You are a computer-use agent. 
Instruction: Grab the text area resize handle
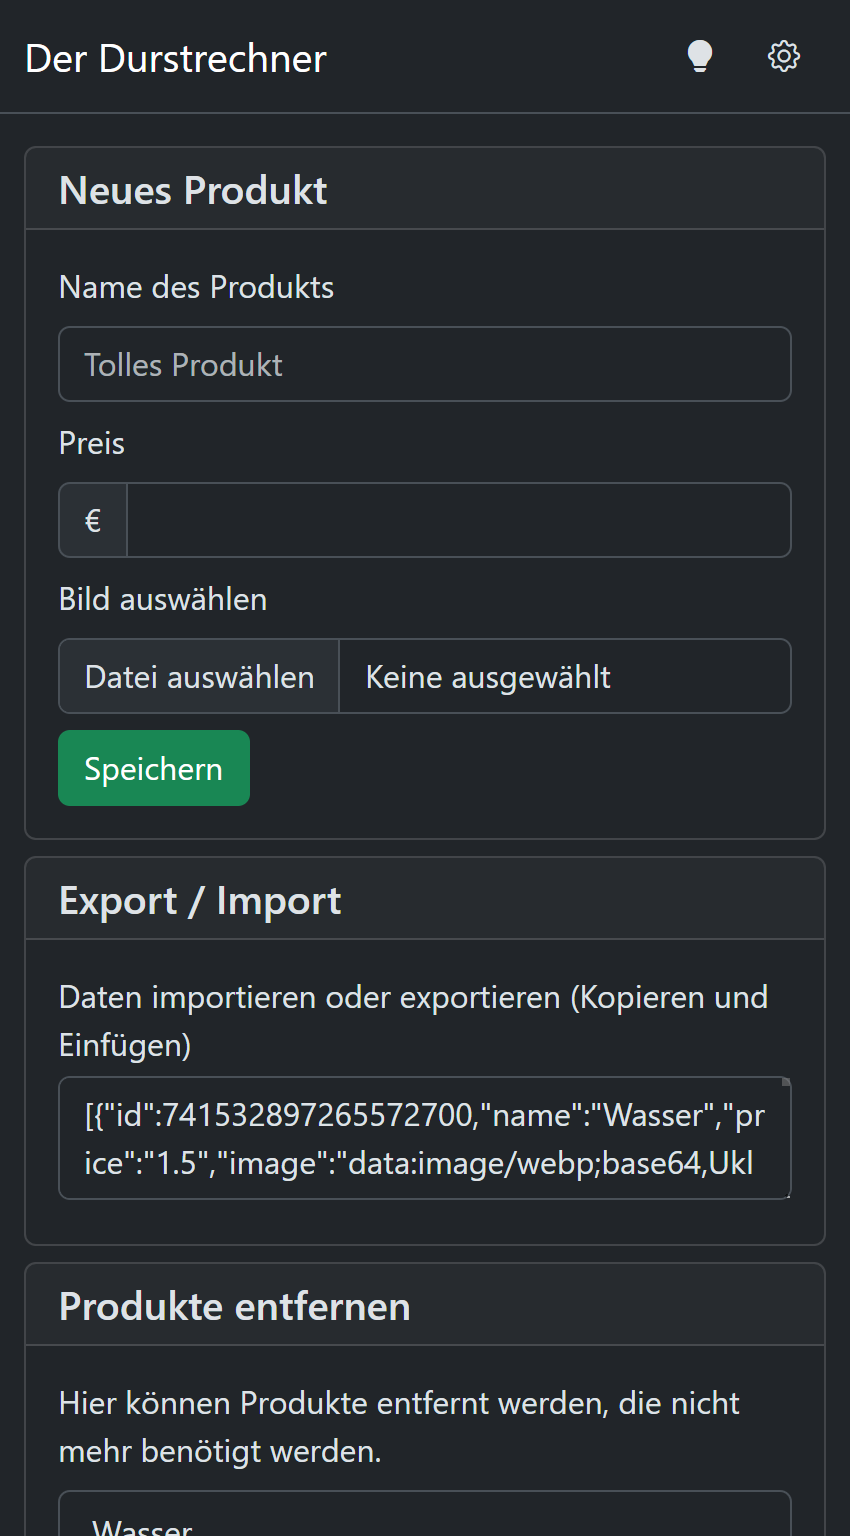[786, 1083]
